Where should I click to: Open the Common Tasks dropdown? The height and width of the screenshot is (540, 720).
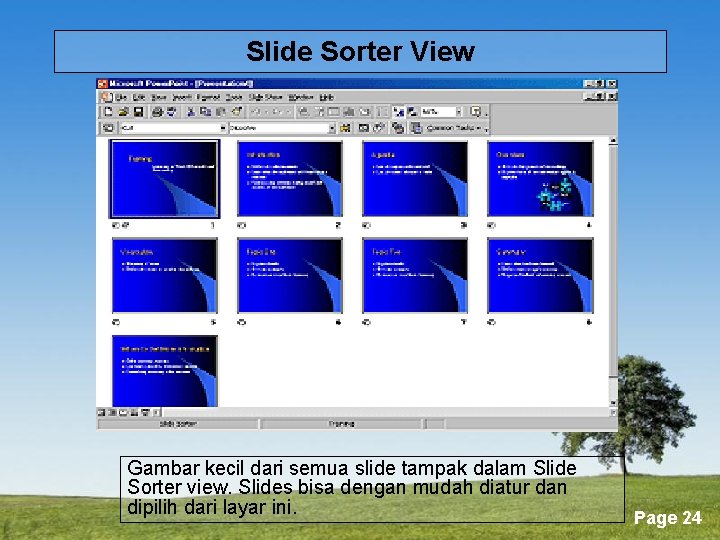pos(454,128)
